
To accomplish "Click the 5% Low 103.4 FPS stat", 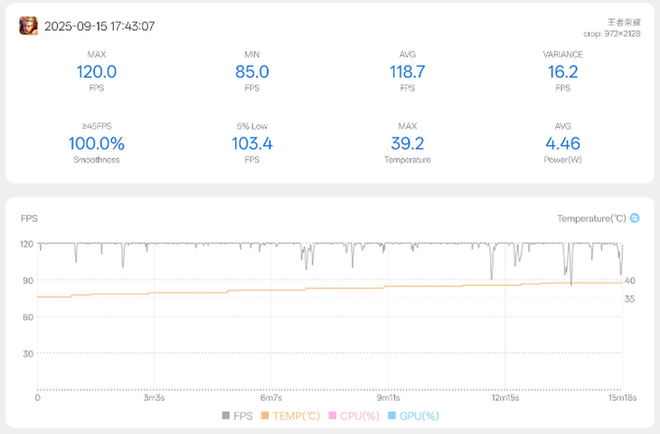I will click(252, 144).
